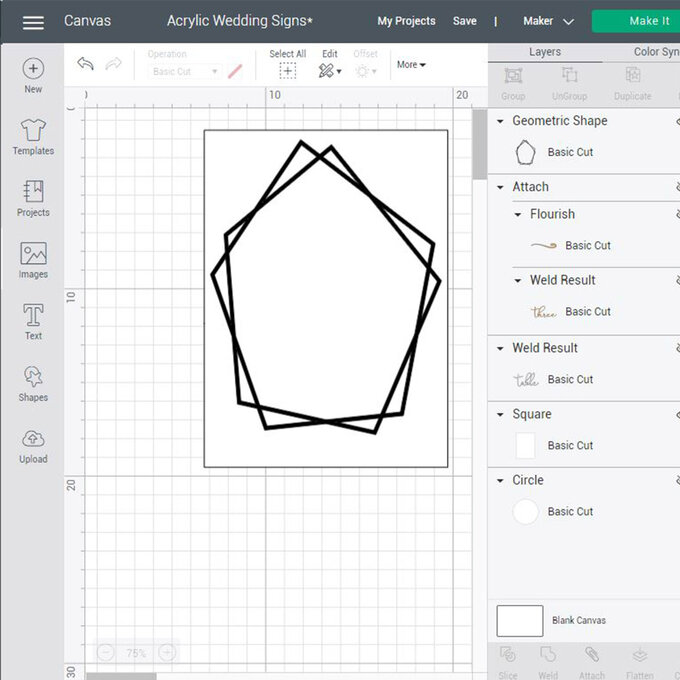Open the Shapes tool

pyautogui.click(x=33, y=382)
